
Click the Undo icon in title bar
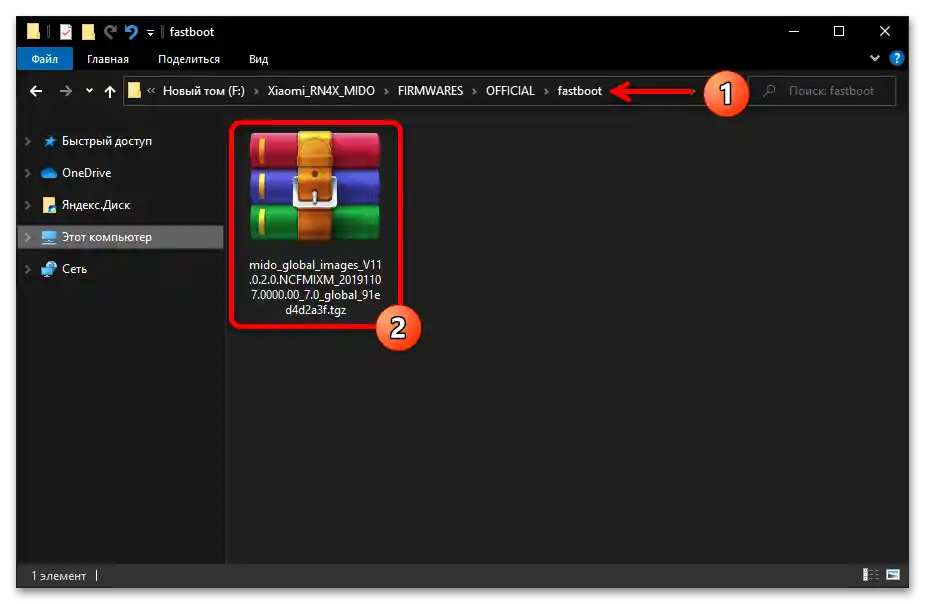[x=131, y=32]
